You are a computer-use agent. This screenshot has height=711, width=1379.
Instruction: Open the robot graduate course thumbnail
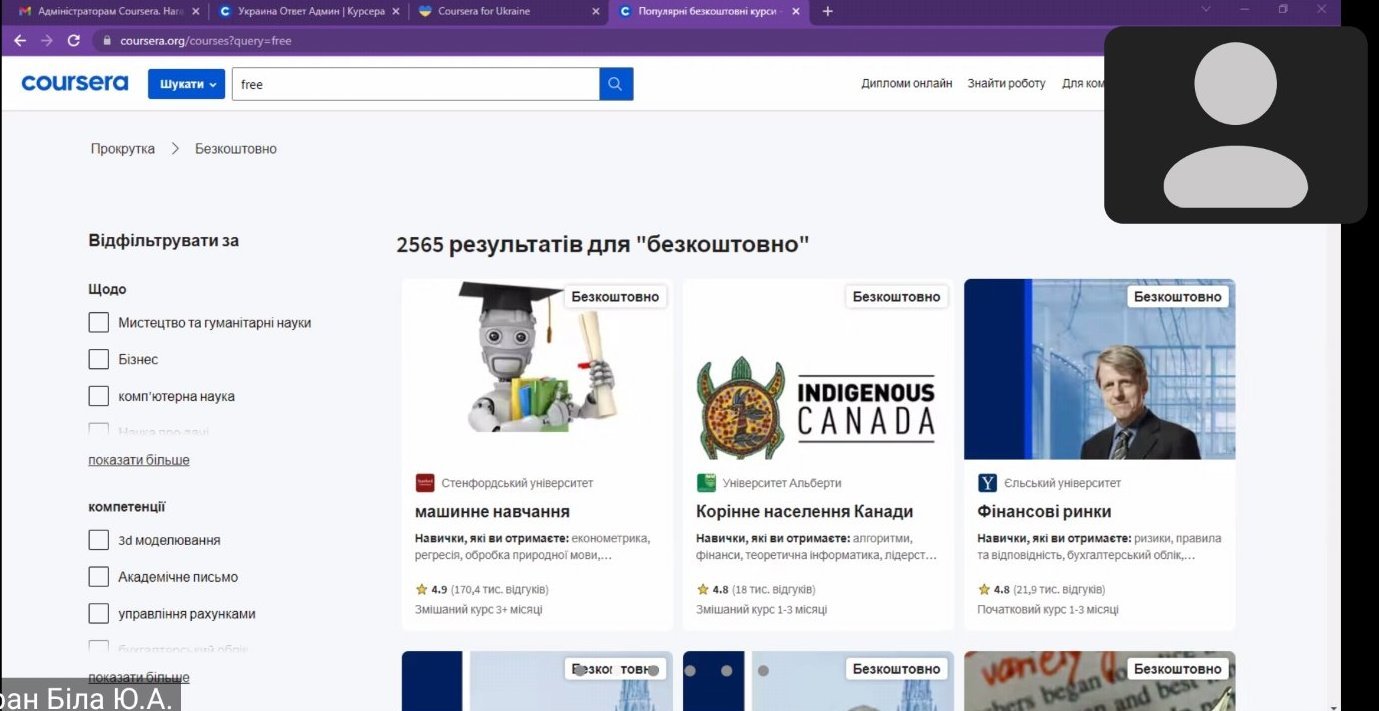click(537, 369)
